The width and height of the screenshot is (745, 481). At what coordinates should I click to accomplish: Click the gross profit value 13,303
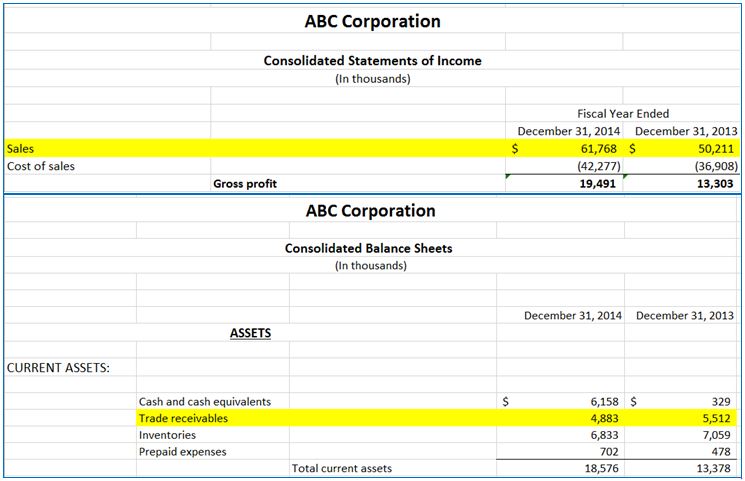(x=715, y=184)
